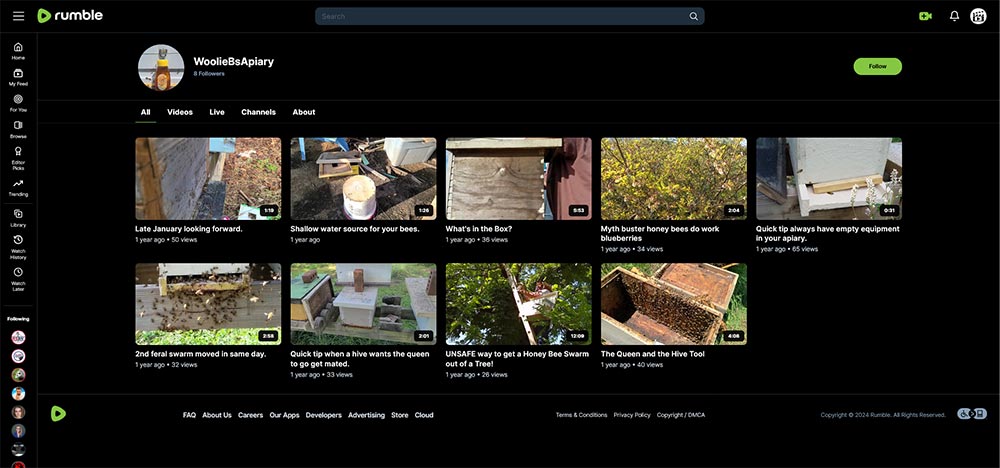Open the Terms & Conditions link
Viewport: 1000px width, 468px height.
[581, 415]
